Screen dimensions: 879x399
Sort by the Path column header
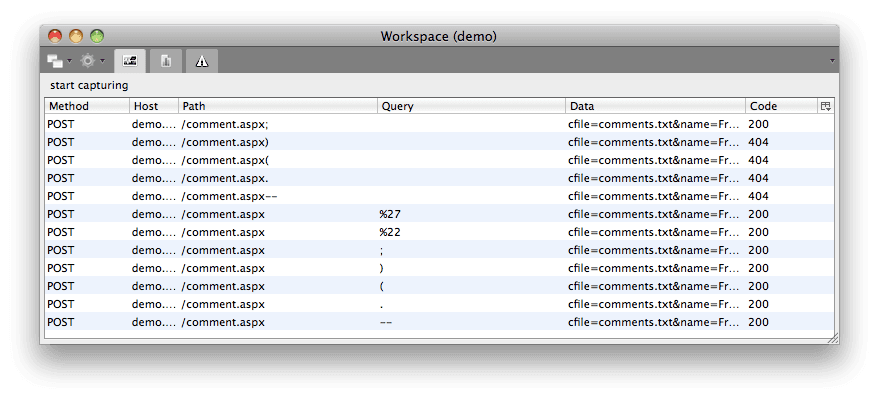point(278,106)
